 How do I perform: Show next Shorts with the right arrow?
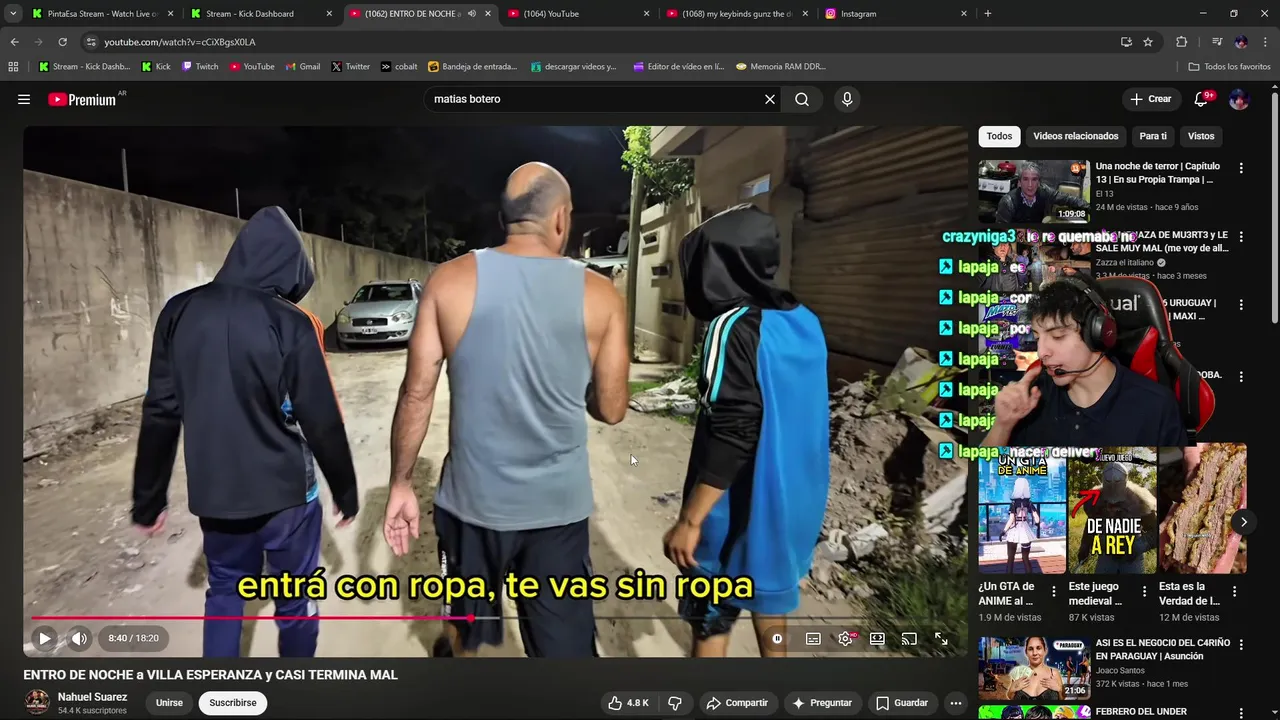(x=1243, y=522)
